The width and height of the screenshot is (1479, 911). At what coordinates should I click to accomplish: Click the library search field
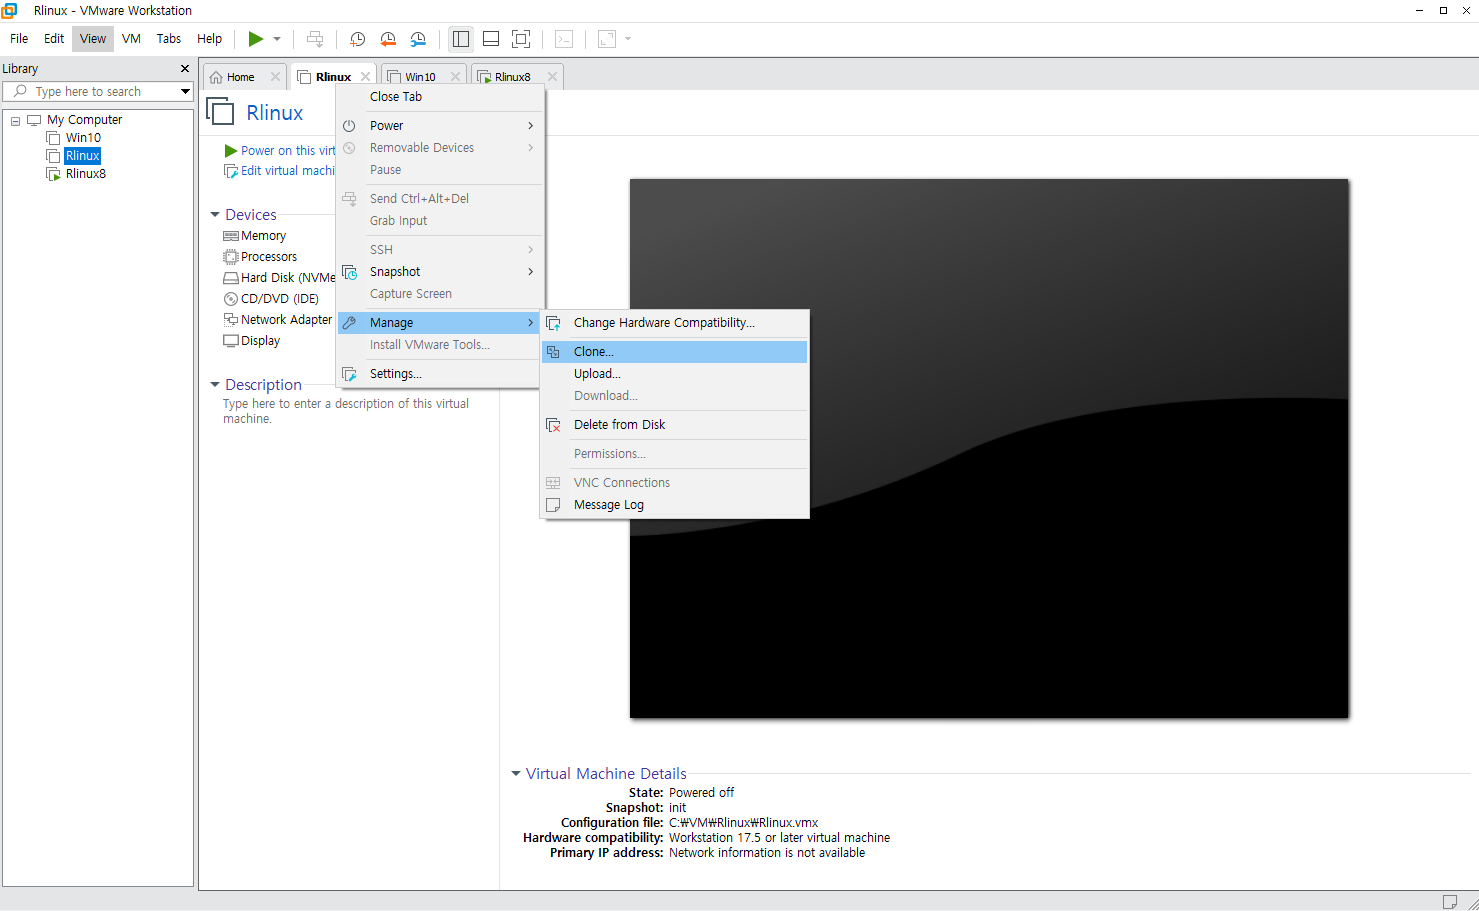tap(97, 91)
